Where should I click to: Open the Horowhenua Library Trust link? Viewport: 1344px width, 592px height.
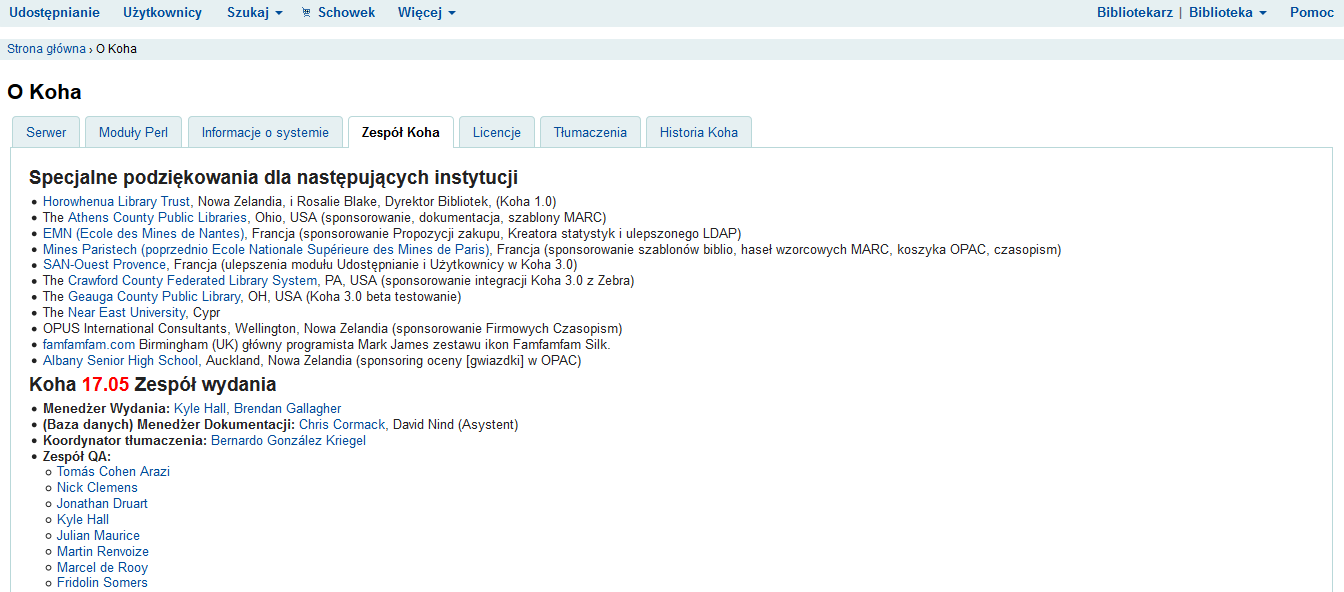pos(116,201)
